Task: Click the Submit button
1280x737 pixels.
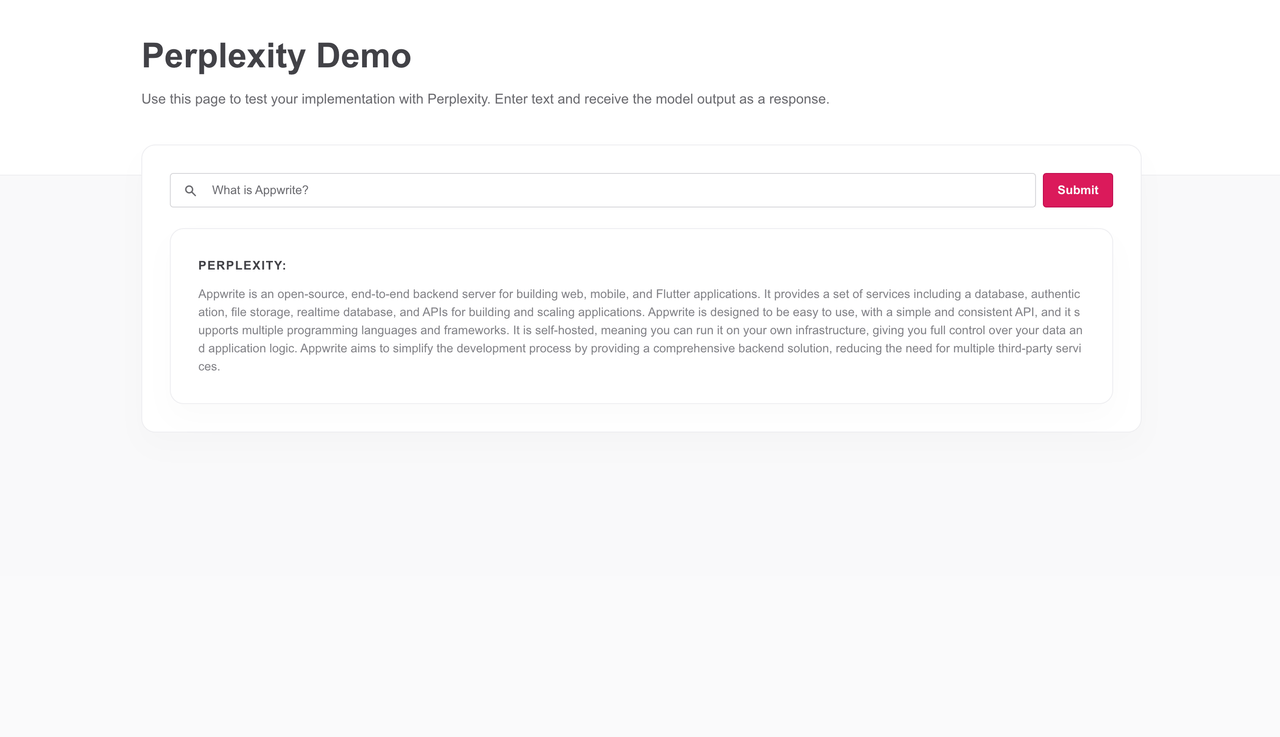Action: point(1078,190)
